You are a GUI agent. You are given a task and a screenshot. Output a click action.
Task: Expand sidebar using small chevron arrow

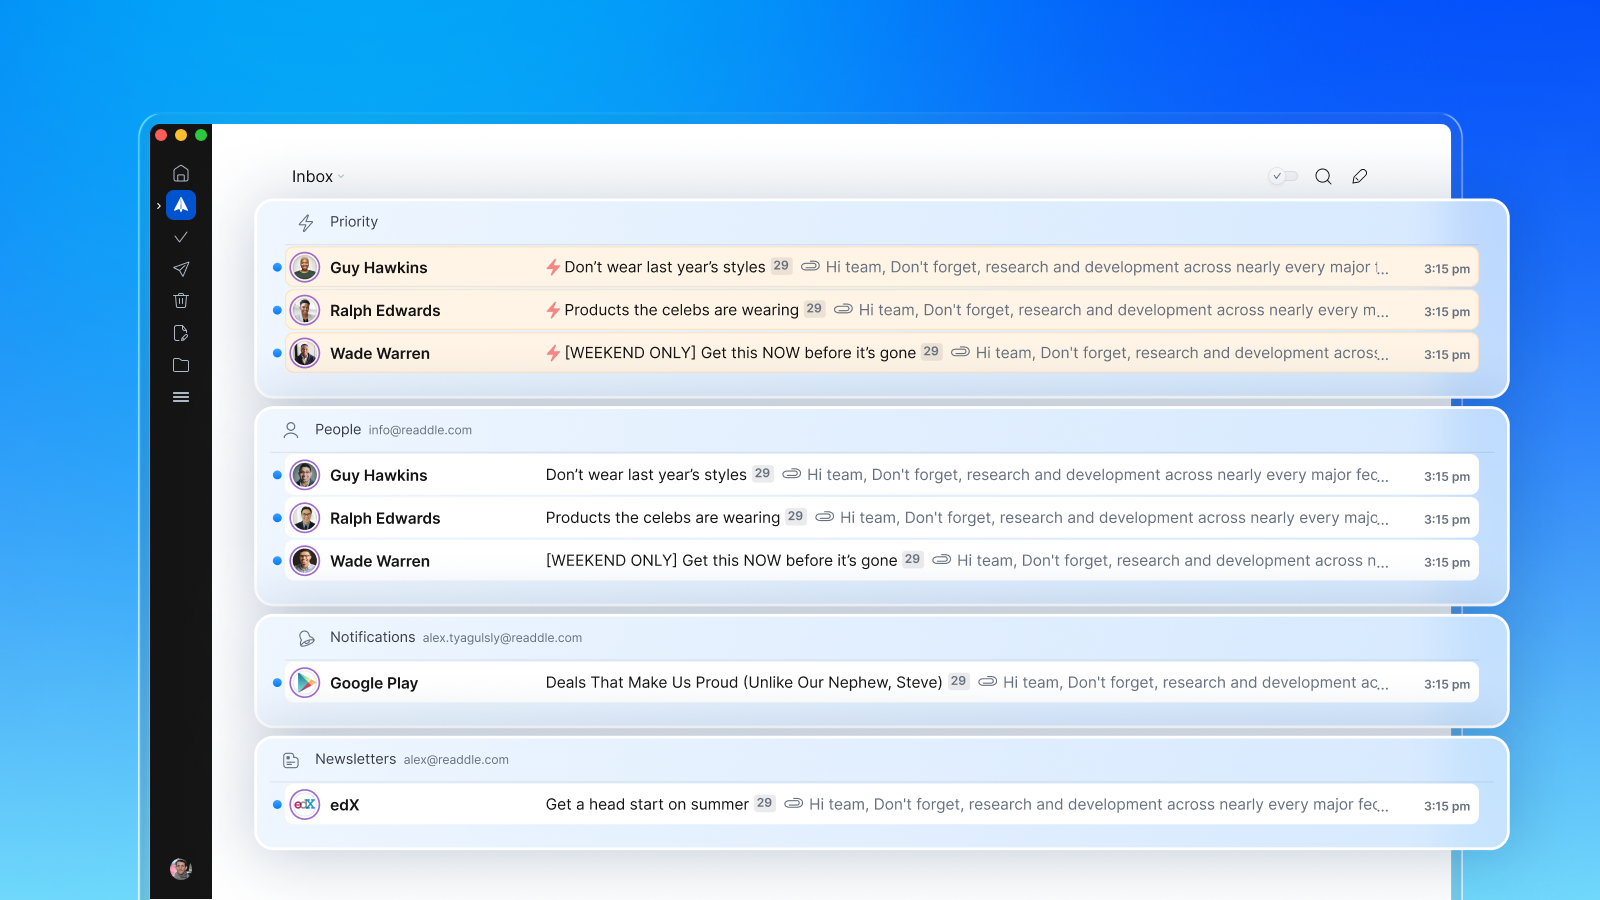159,206
